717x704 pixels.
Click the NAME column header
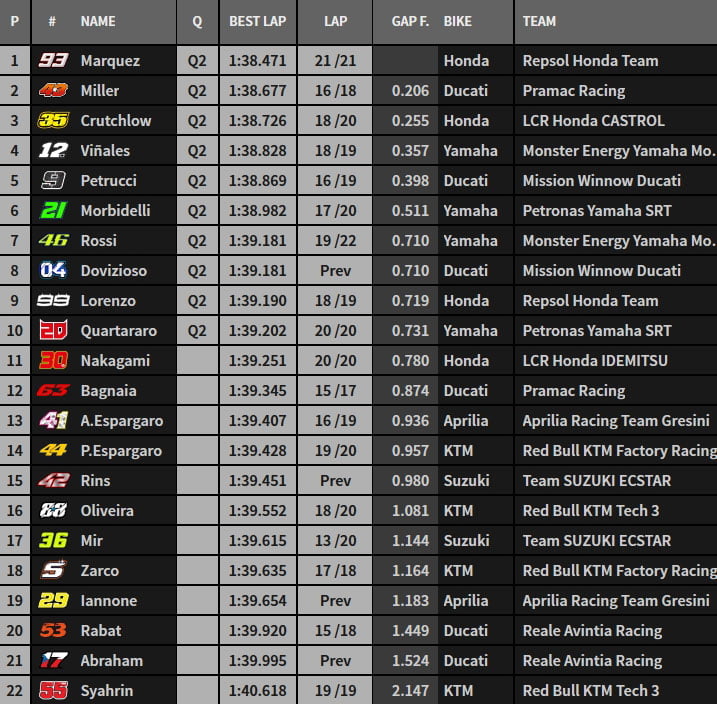[98, 21]
